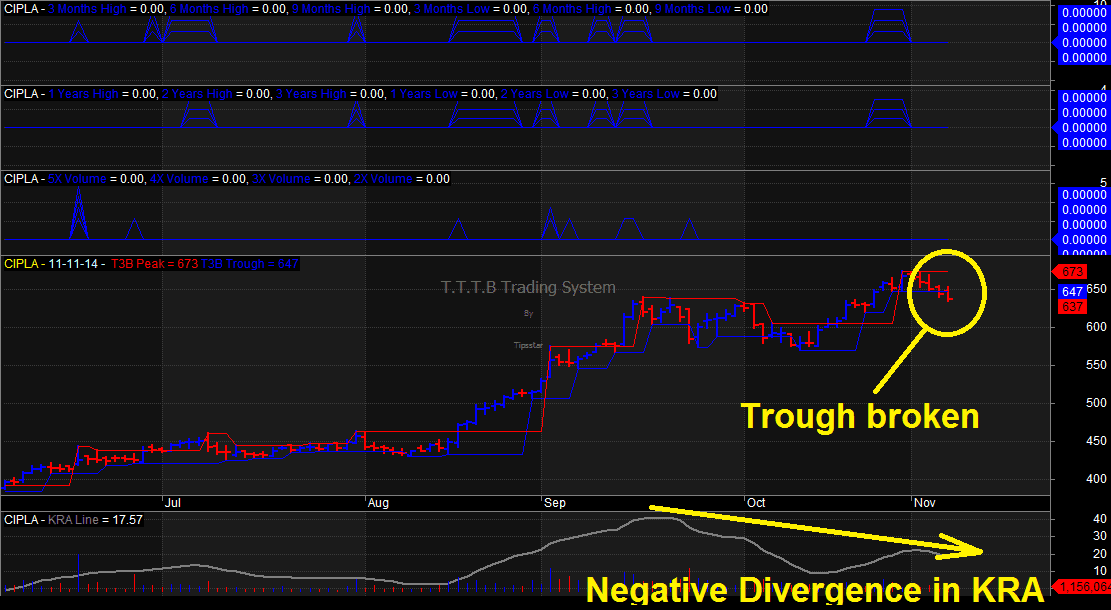The height and width of the screenshot is (610, 1111).
Task: Click the red 637 last-price tag
Action: (1072, 307)
